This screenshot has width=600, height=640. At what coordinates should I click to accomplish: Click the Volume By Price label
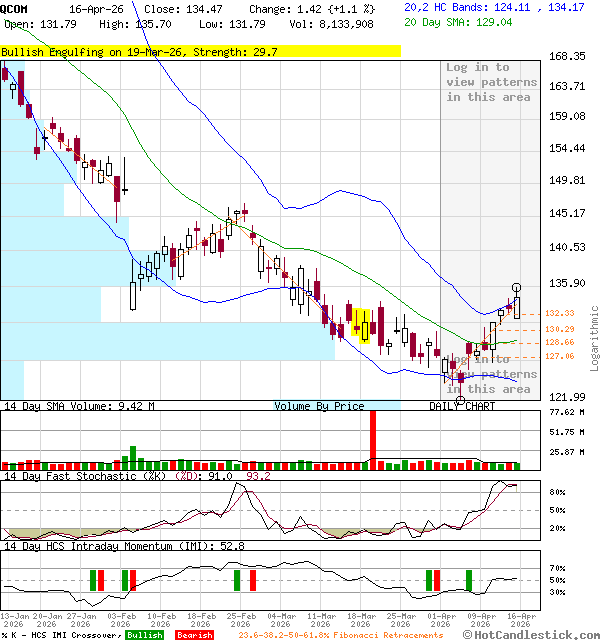[320, 406]
